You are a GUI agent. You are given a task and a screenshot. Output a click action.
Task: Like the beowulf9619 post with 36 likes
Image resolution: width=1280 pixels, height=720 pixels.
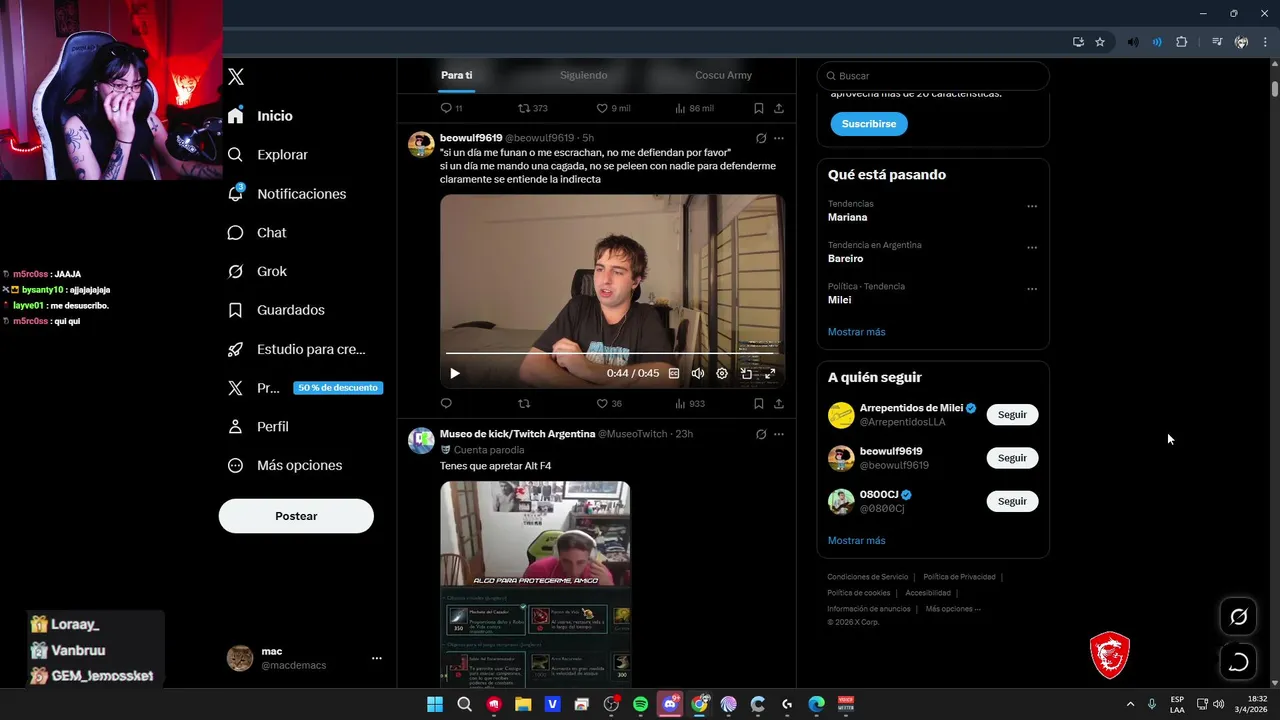[609, 404]
